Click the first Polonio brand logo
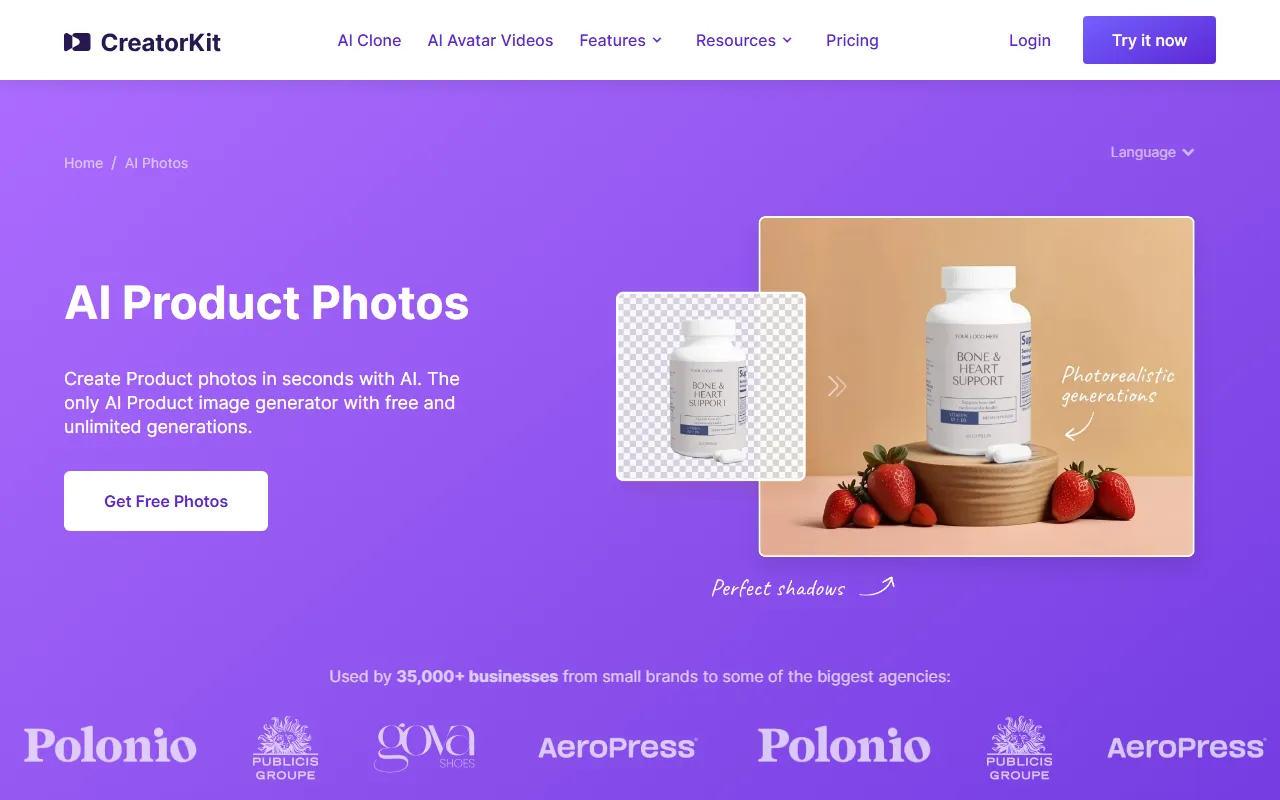Image resolution: width=1280 pixels, height=800 pixels. coord(110,746)
